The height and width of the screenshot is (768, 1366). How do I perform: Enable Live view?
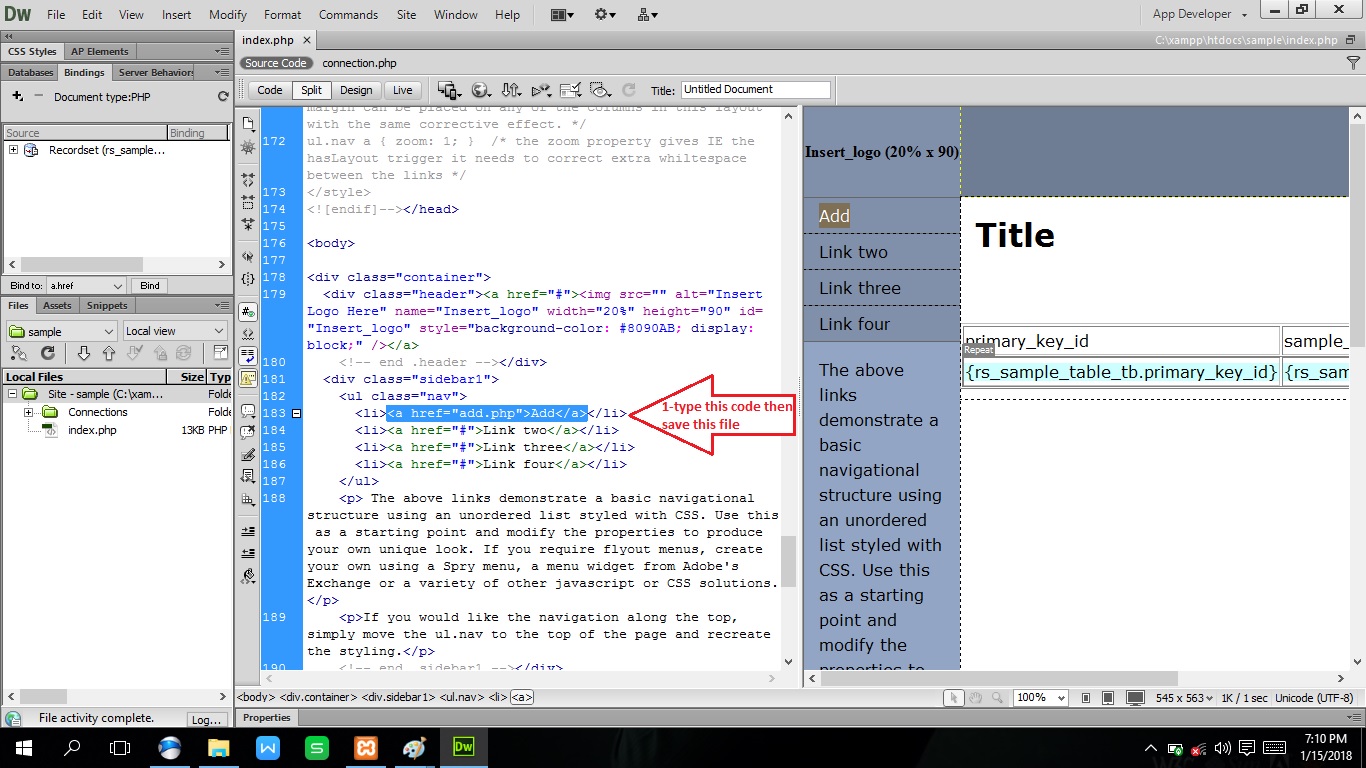[x=402, y=90]
